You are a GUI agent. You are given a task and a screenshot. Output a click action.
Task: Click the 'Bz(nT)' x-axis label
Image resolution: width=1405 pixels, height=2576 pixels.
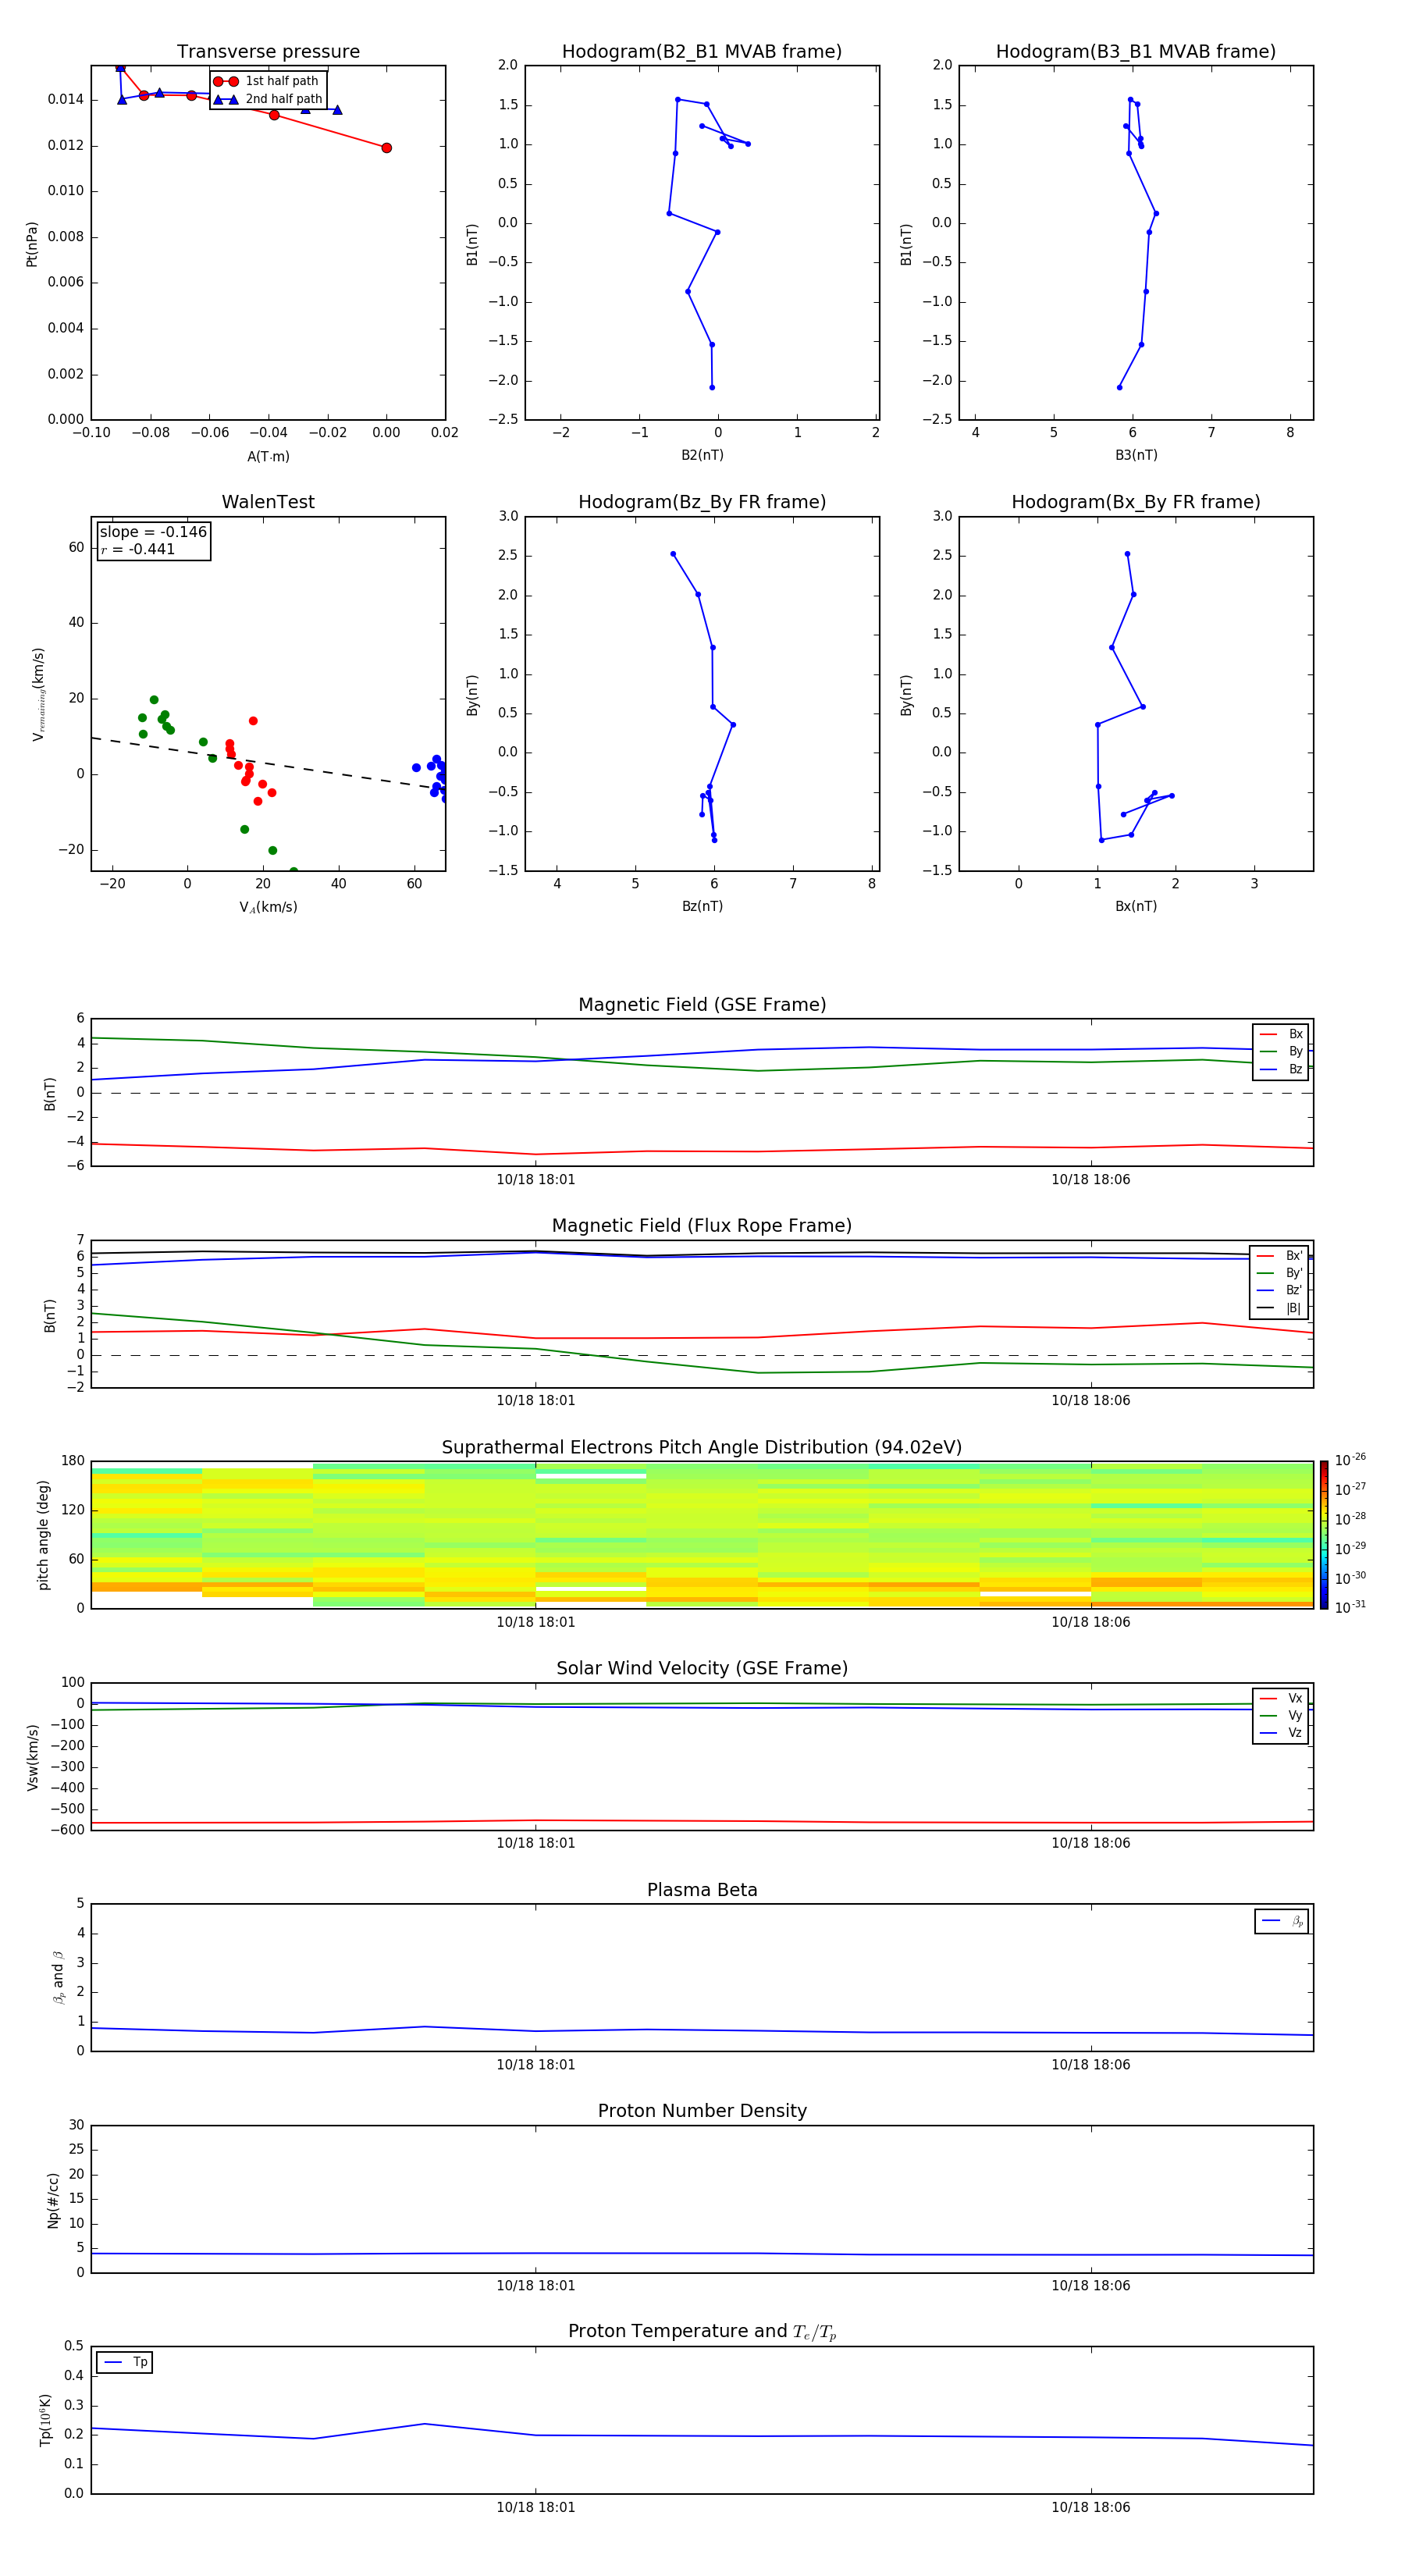(702, 907)
